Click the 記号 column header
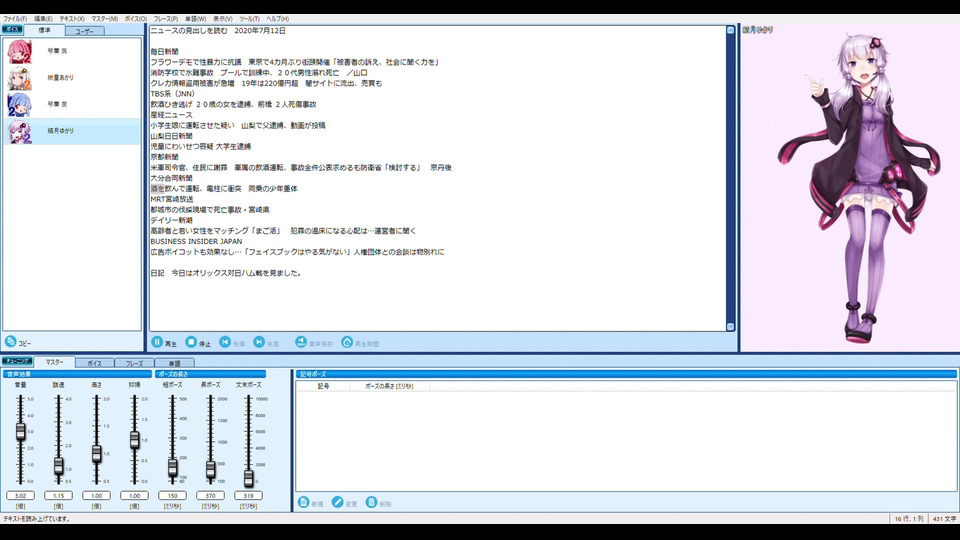 point(323,386)
